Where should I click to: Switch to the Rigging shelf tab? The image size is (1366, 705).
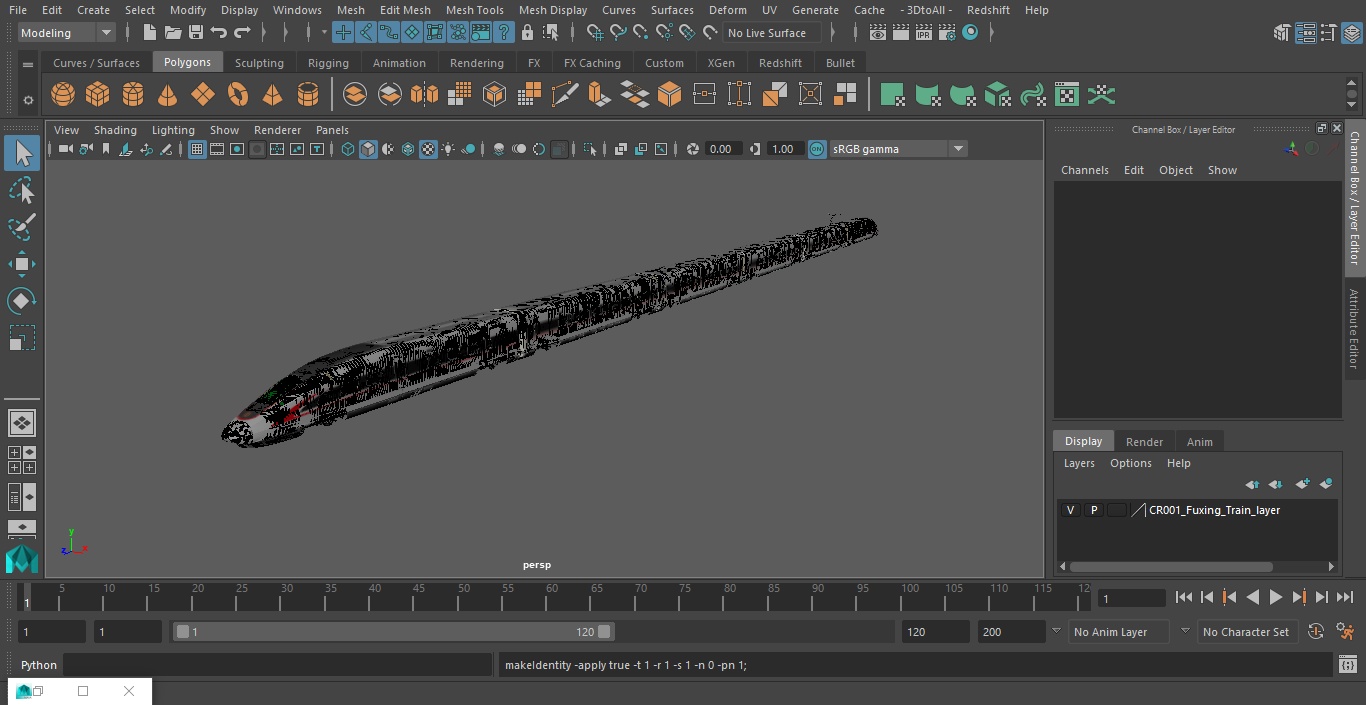[328, 63]
